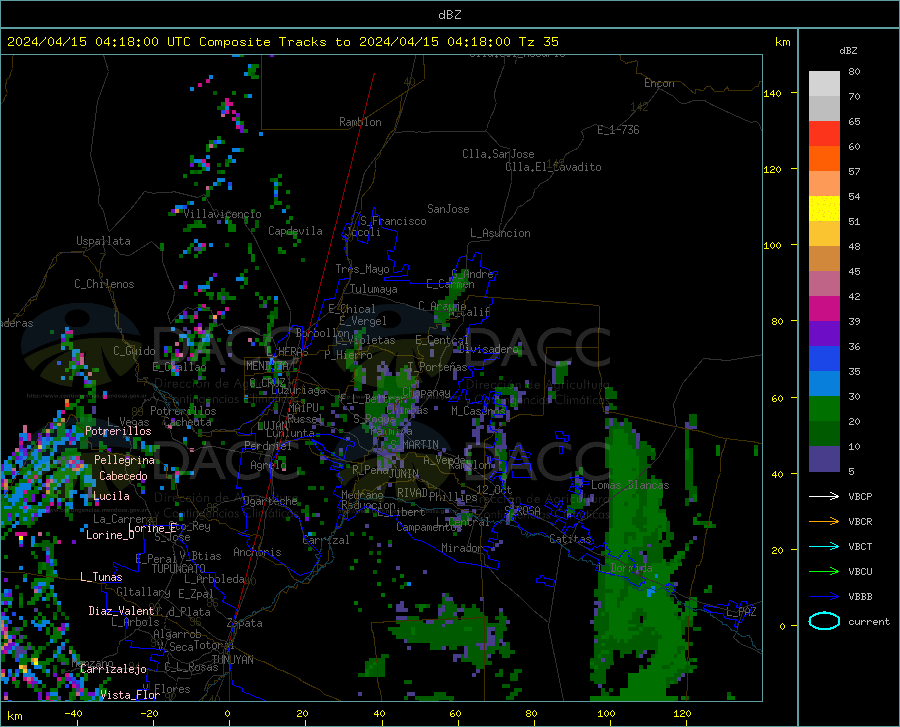Click the 'Tz 35' threshold text

539,42
